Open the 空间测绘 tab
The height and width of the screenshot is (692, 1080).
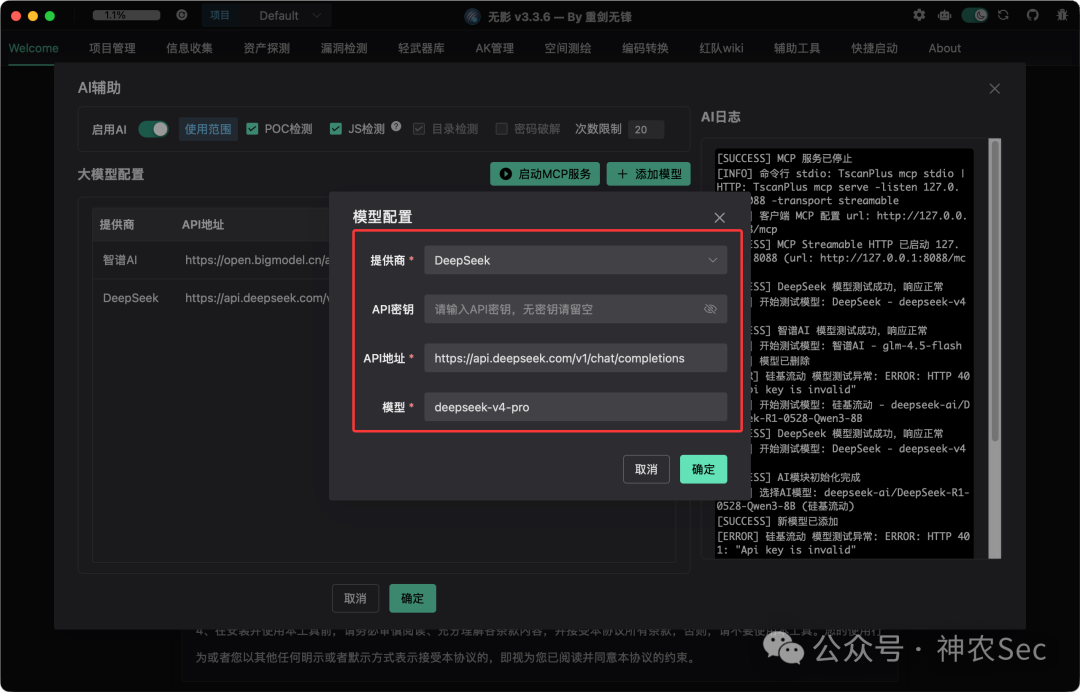click(568, 48)
